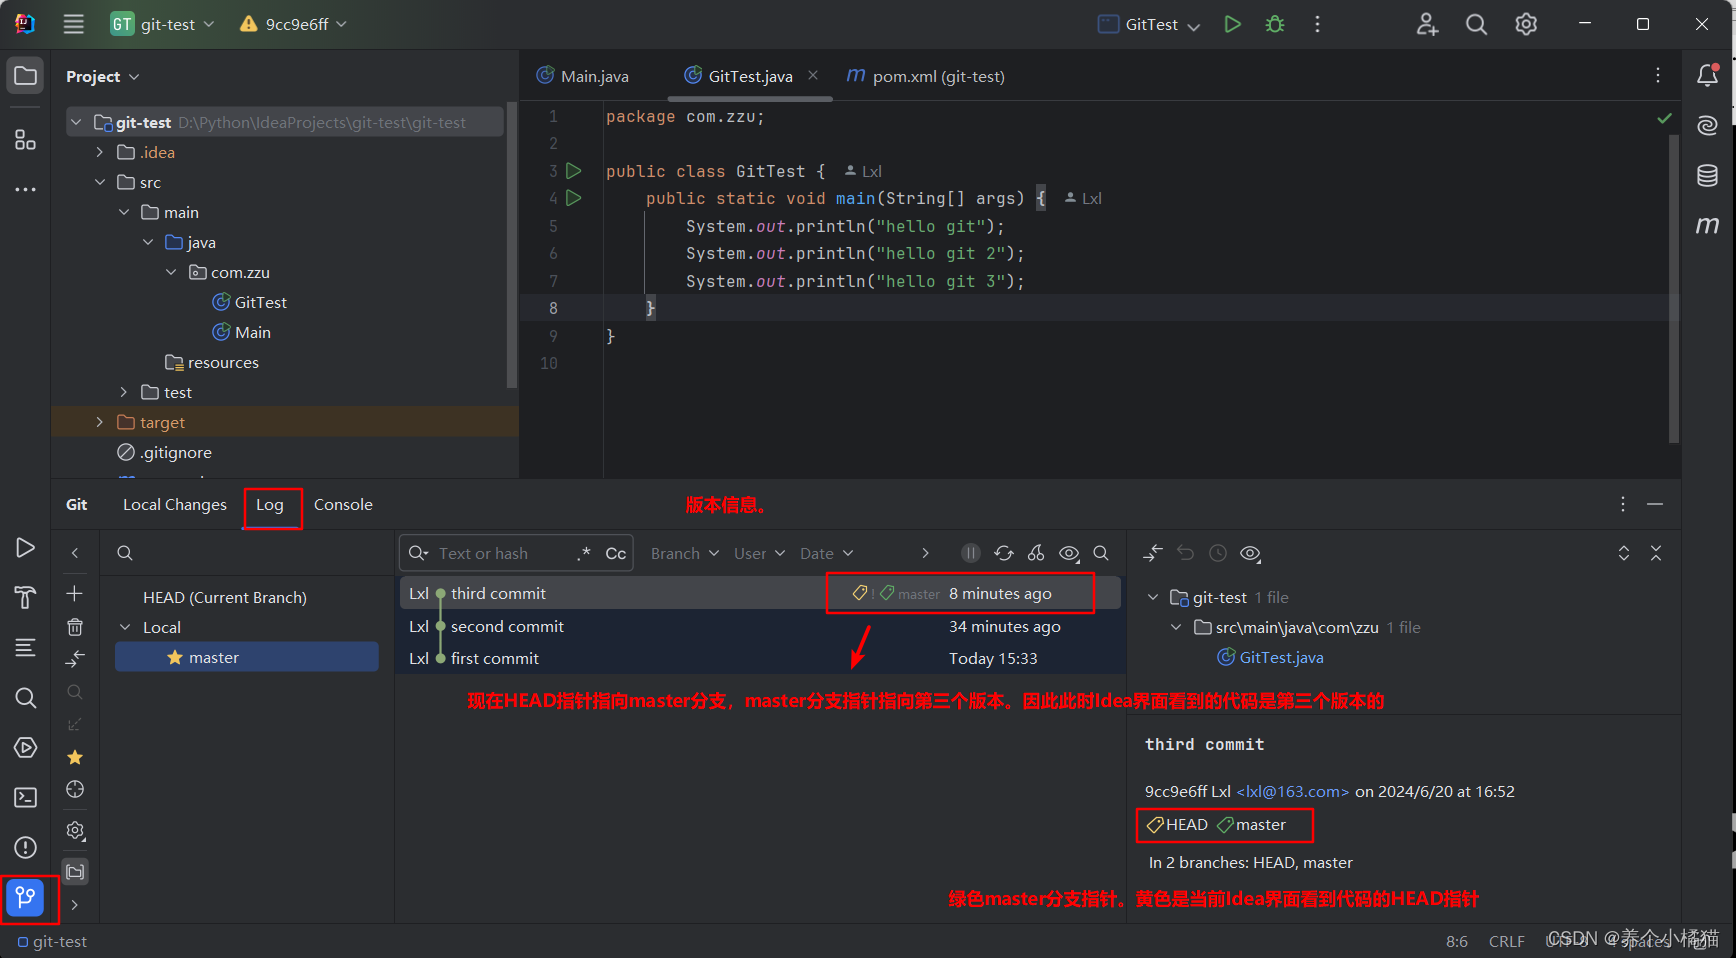The image size is (1736, 958).
Task: Select .gitignore file in project tree
Action: point(176,452)
